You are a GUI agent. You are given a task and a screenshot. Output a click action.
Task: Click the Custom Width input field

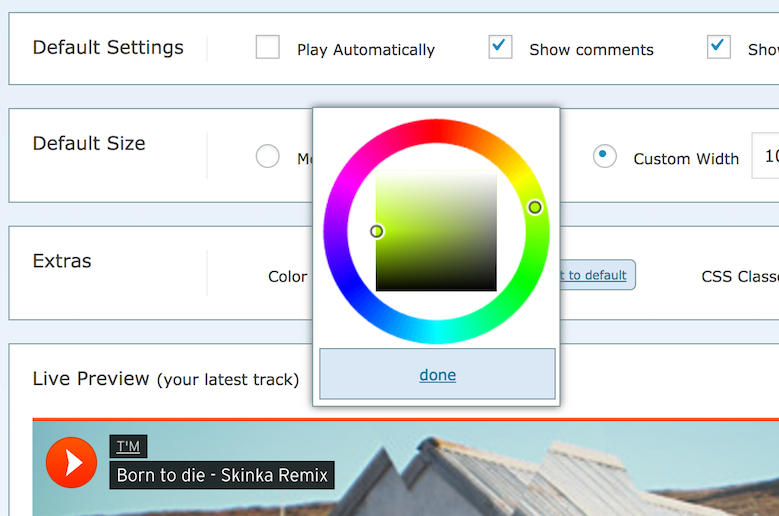pyautogui.click(x=765, y=156)
